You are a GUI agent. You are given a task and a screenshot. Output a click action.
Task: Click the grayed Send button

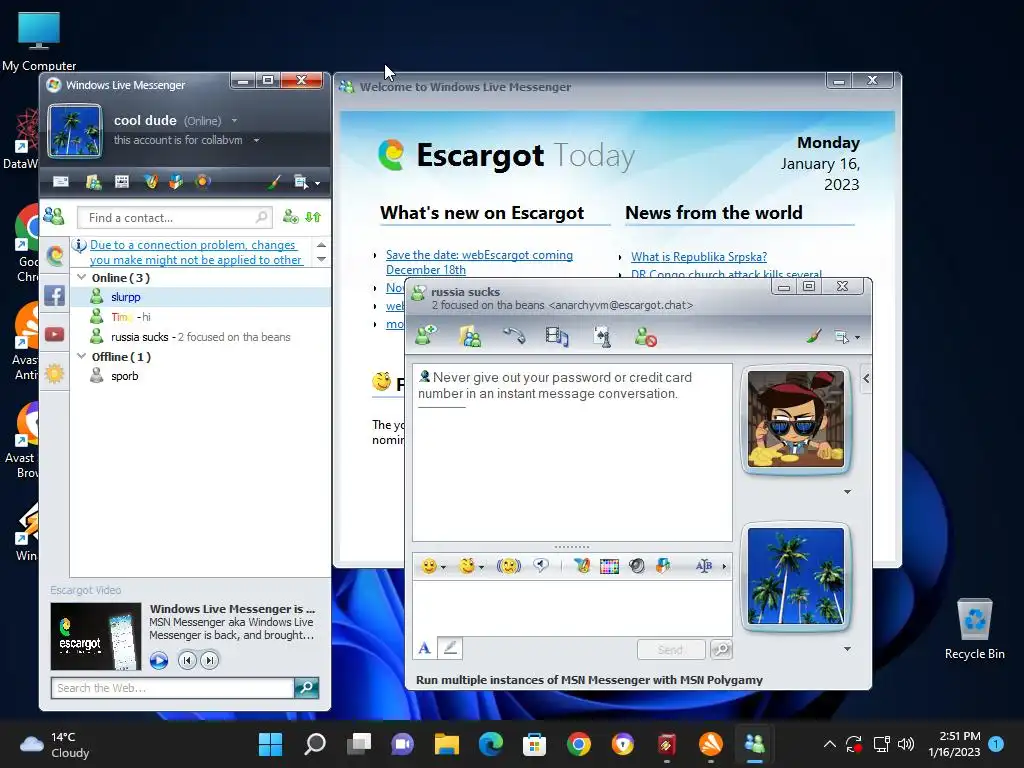click(671, 650)
